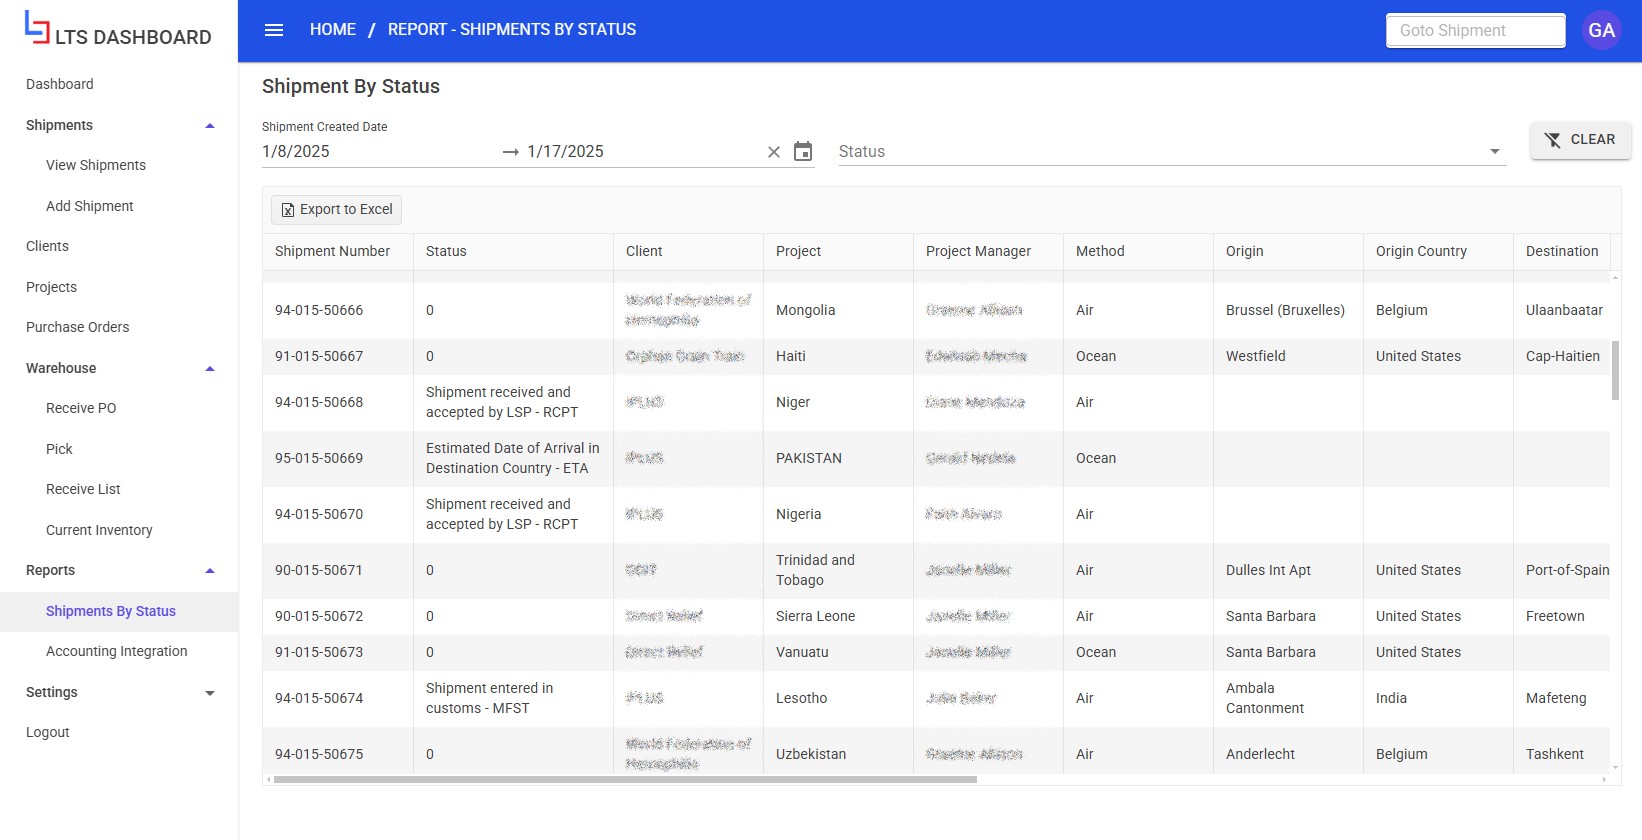Click the LTS Dashboard logo
1642x840 pixels.
(118, 30)
